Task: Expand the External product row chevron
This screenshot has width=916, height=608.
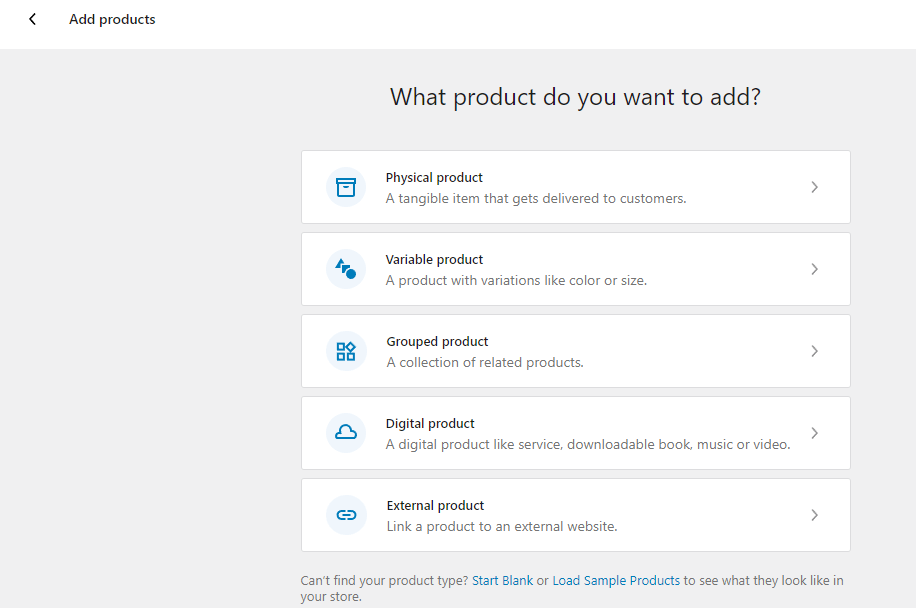Action: click(814, 515)
